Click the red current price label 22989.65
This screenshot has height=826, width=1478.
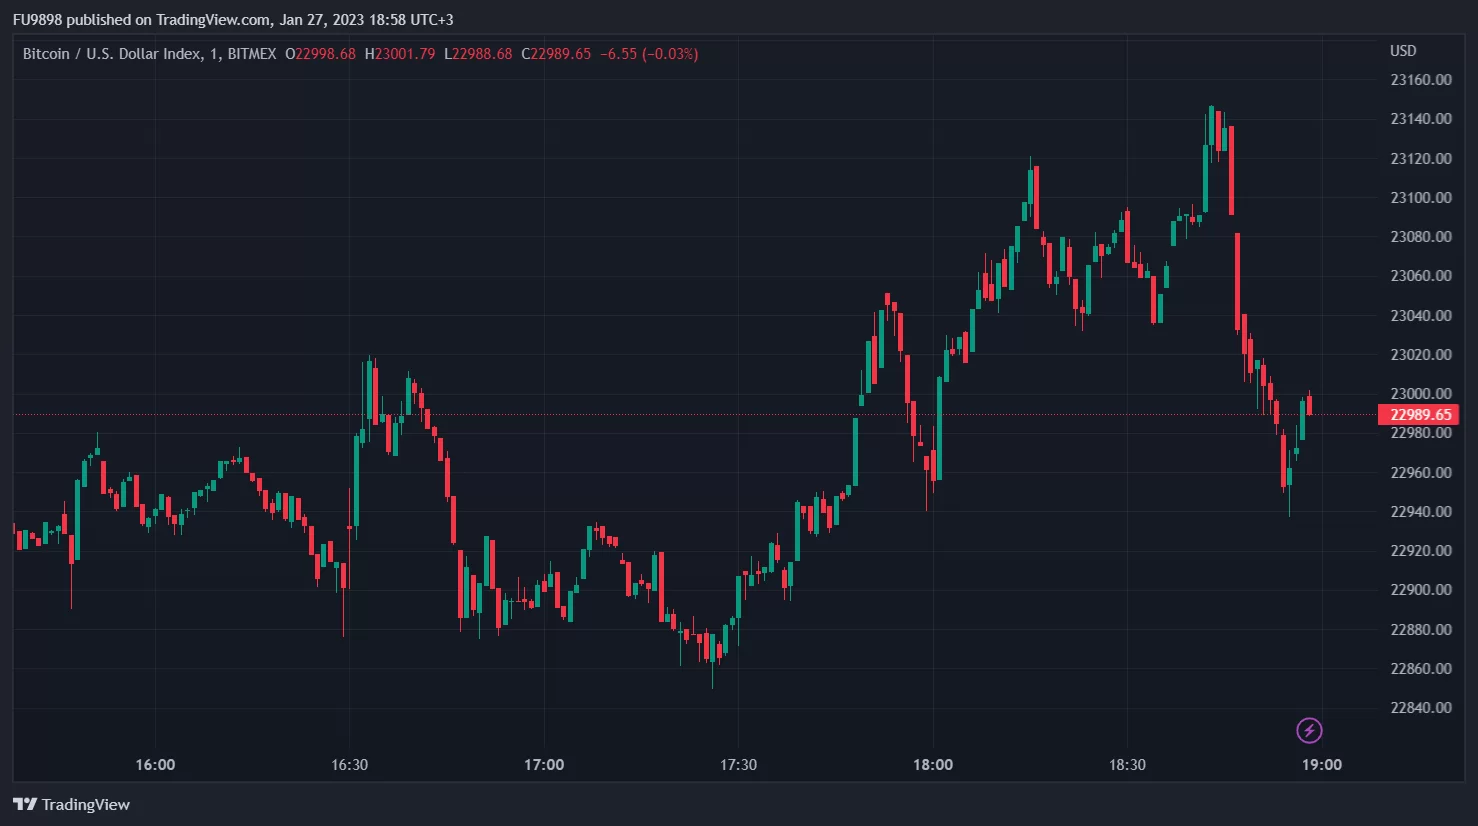[1418, 414]
